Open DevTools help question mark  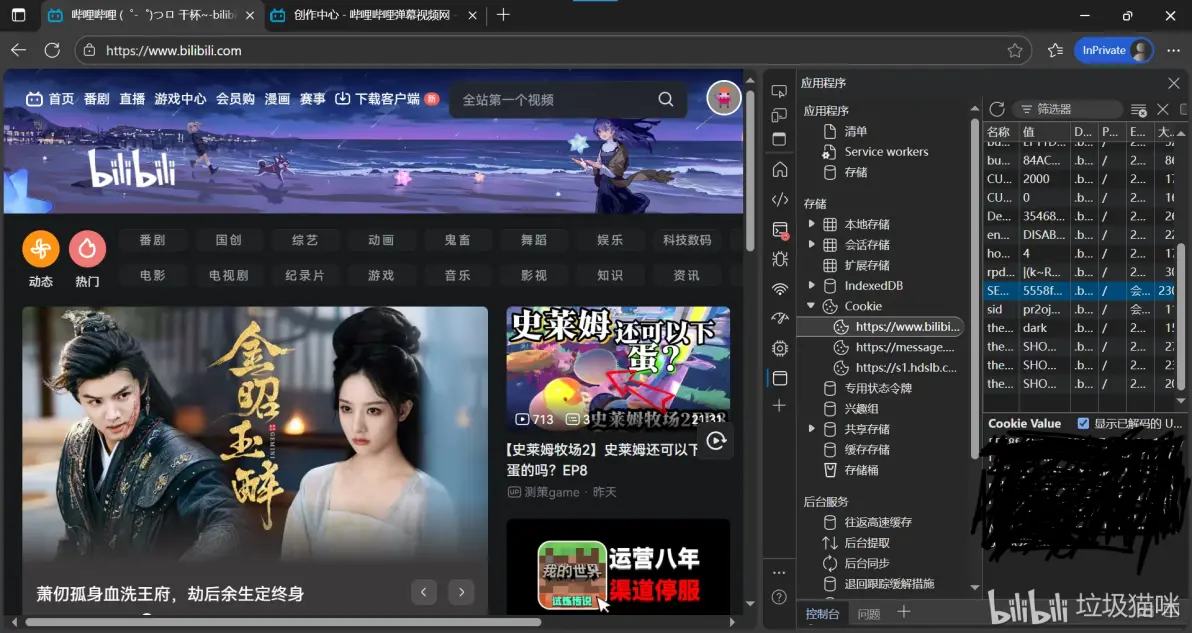tap(779, 597)
